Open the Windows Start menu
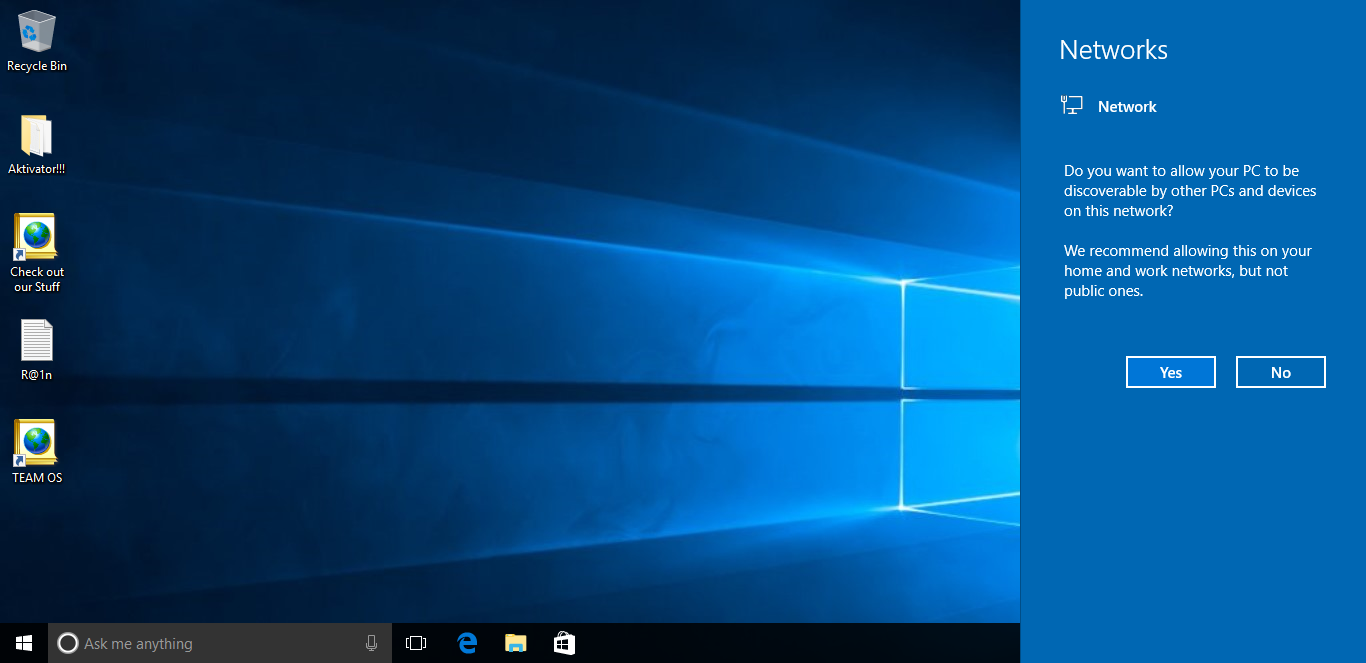 click(24, 643)
